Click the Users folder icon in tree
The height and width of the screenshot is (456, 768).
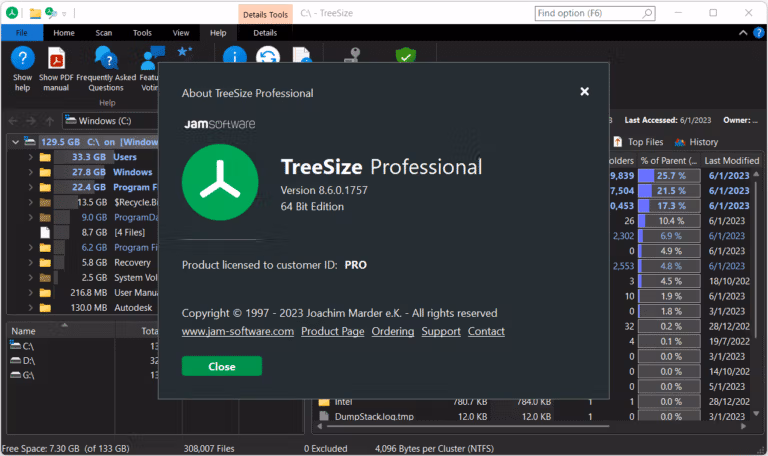45,157
